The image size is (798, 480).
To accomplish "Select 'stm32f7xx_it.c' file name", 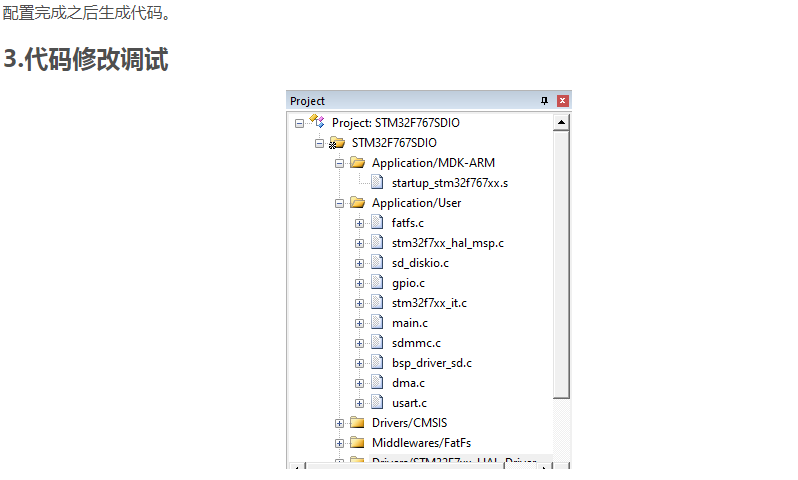I will click(x=429, y=303).
